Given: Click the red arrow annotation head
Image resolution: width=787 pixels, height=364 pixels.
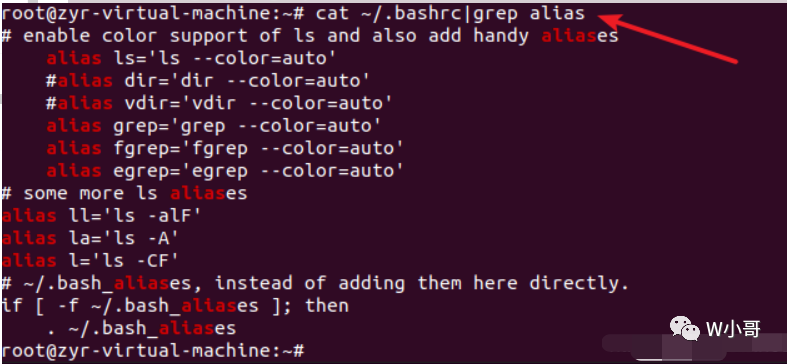Looking at the screenshot, I should (x=611, y=21).
